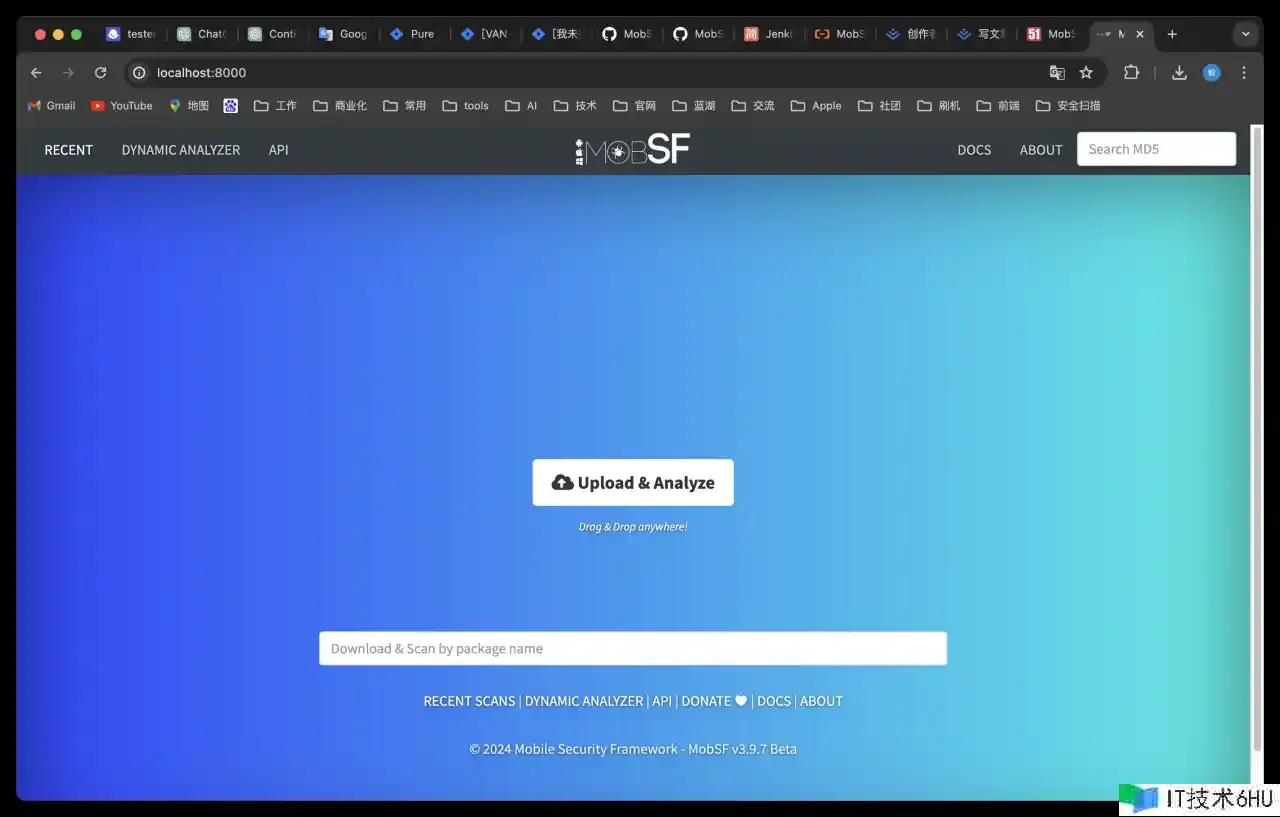Open a new browser tab with plus
Screen dimensions: 1280x817
[x=1172, y=34]
